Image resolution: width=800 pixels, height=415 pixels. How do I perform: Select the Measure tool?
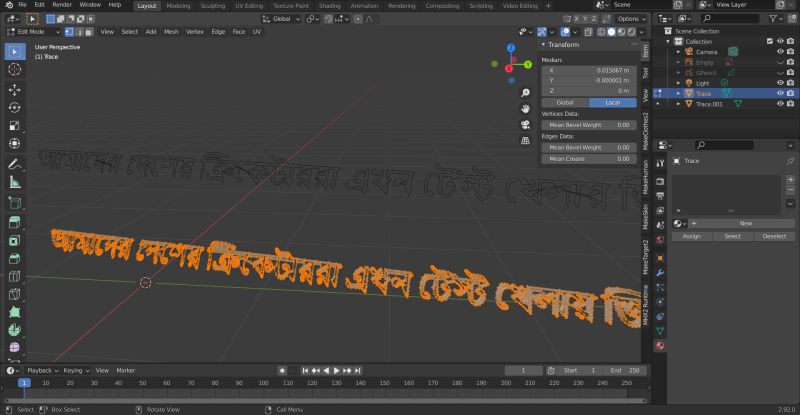click(x=15, y=182)
